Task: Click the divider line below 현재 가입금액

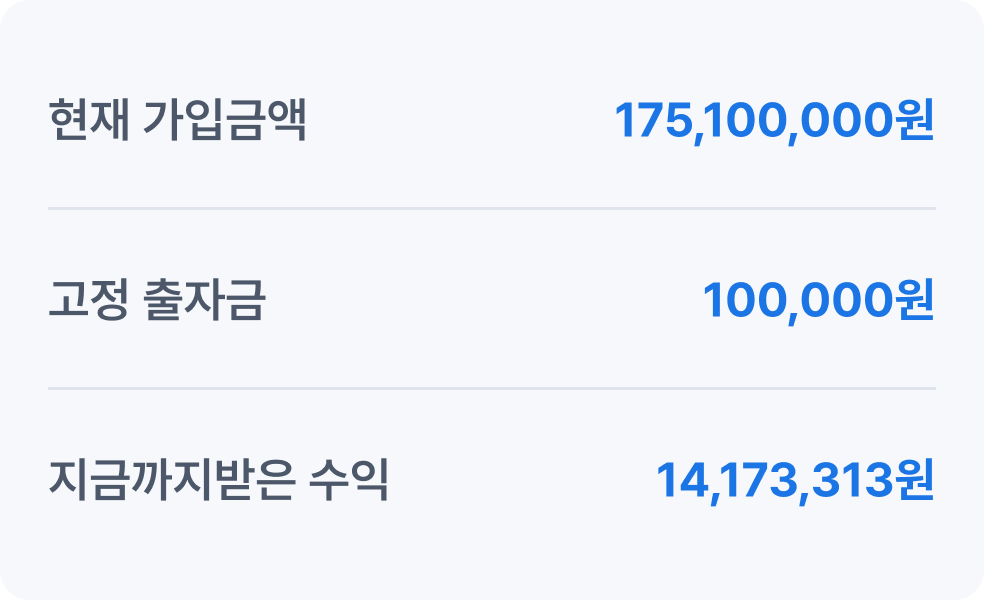Action: (x=492, y=208)
